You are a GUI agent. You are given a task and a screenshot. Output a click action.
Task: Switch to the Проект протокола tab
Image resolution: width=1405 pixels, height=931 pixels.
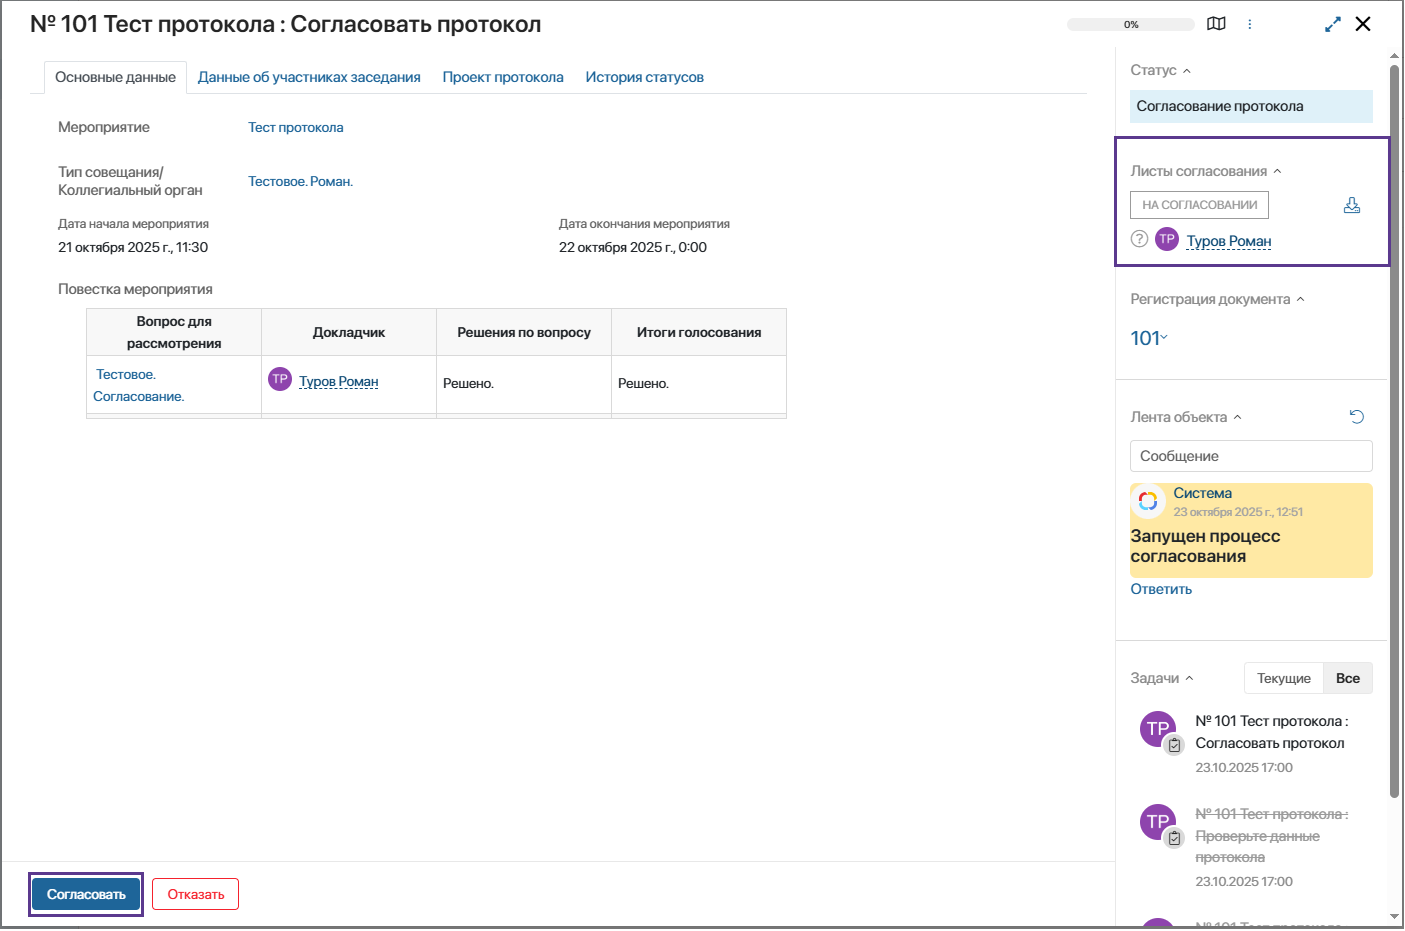coord(503,77)
